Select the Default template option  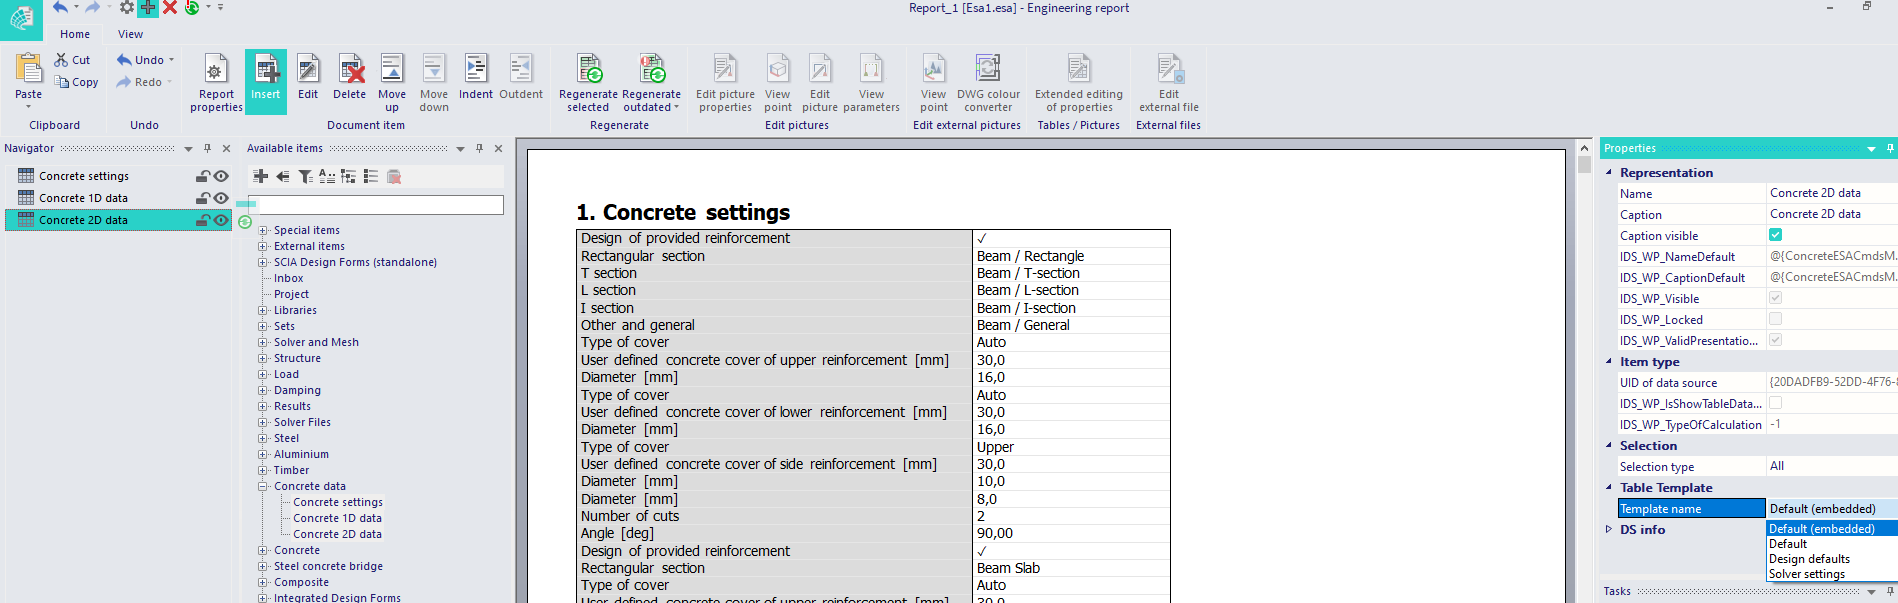click(x=1832, y=544)
